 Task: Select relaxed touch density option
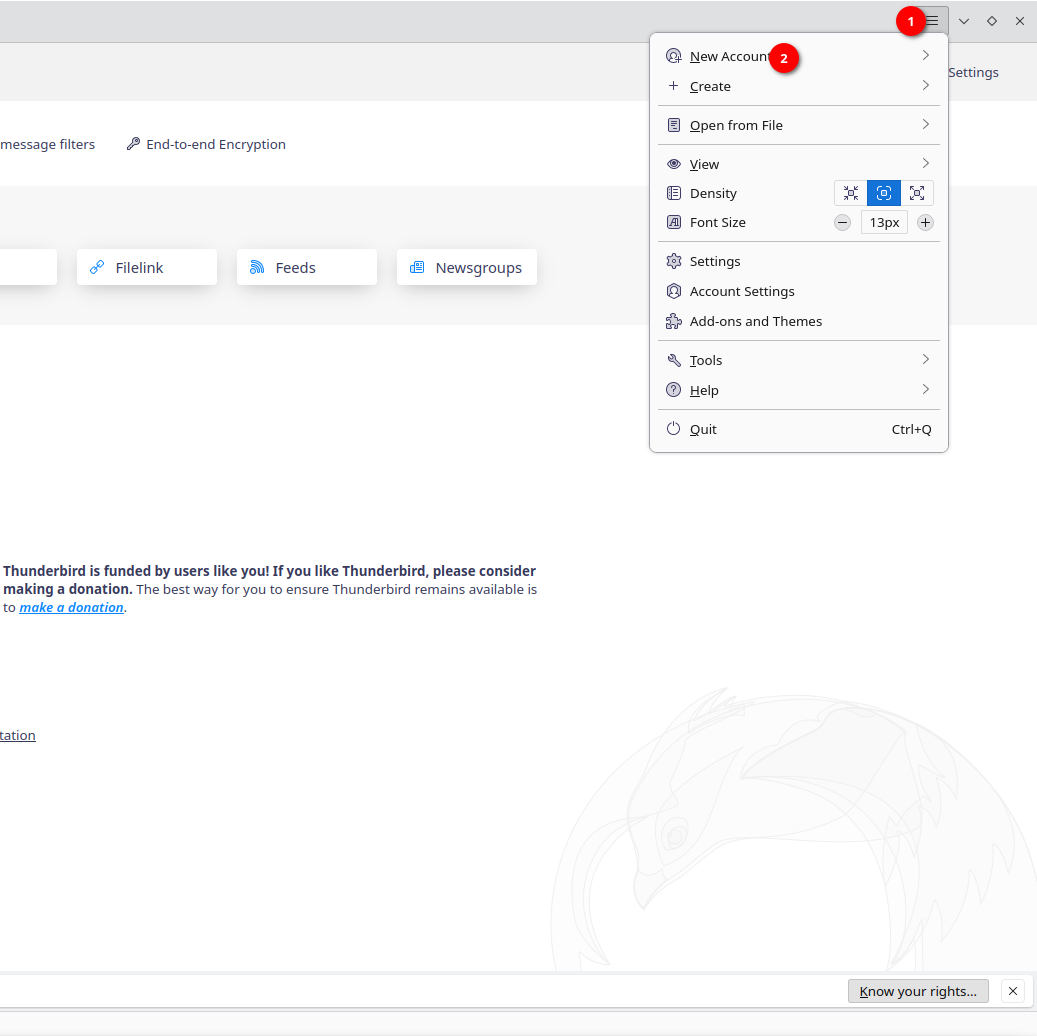(x=917, y=193)
